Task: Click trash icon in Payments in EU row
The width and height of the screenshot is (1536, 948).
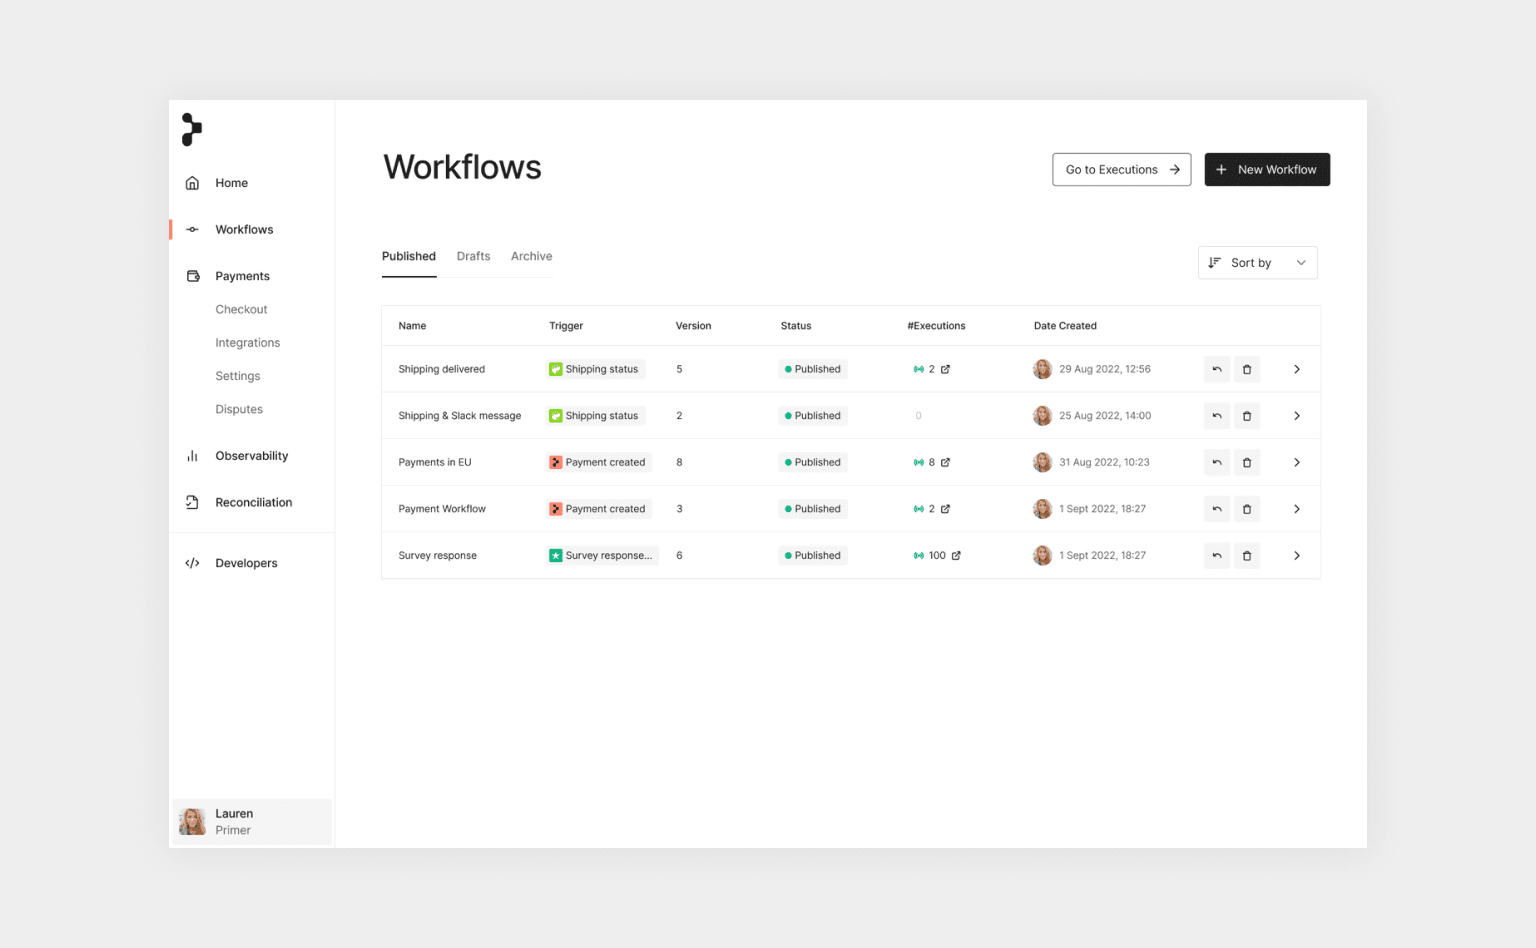Action: pos(1247,462)
